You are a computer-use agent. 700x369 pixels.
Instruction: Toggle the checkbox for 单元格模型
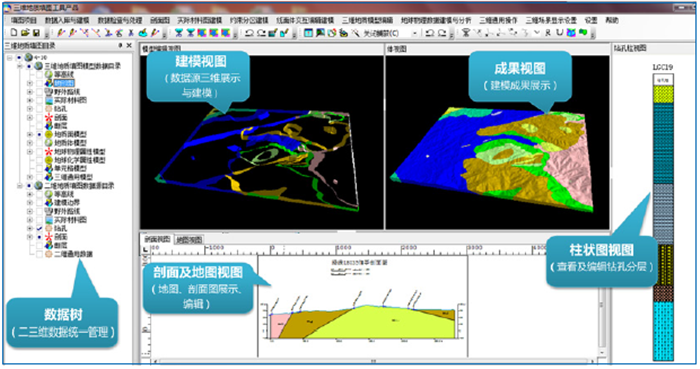[x=39, y=169]
